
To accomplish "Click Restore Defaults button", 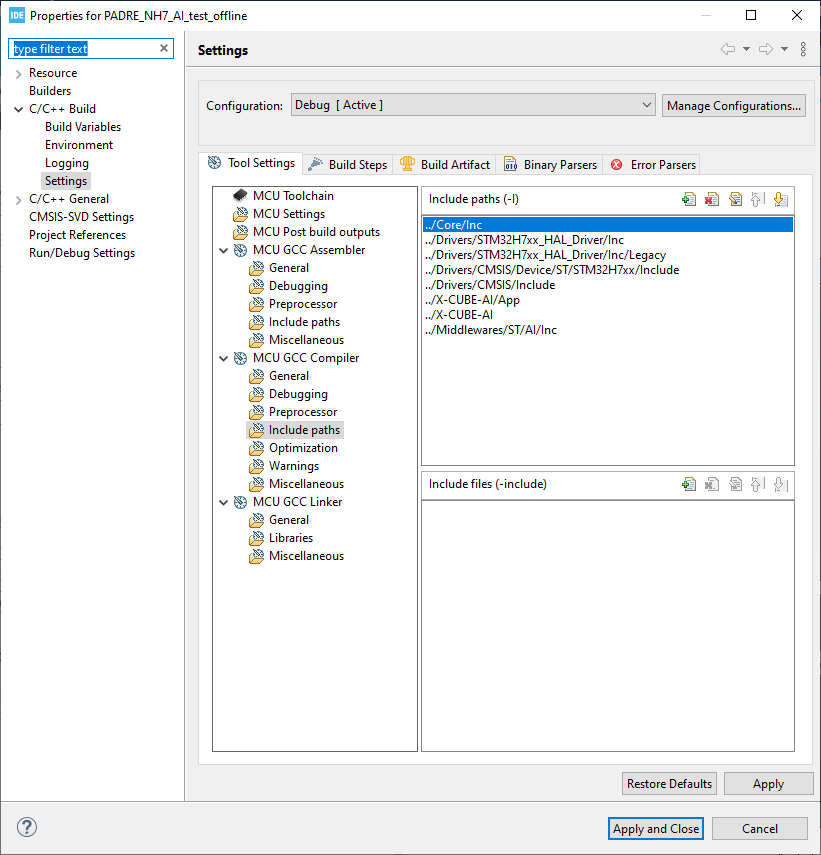I will coord(669,784).
